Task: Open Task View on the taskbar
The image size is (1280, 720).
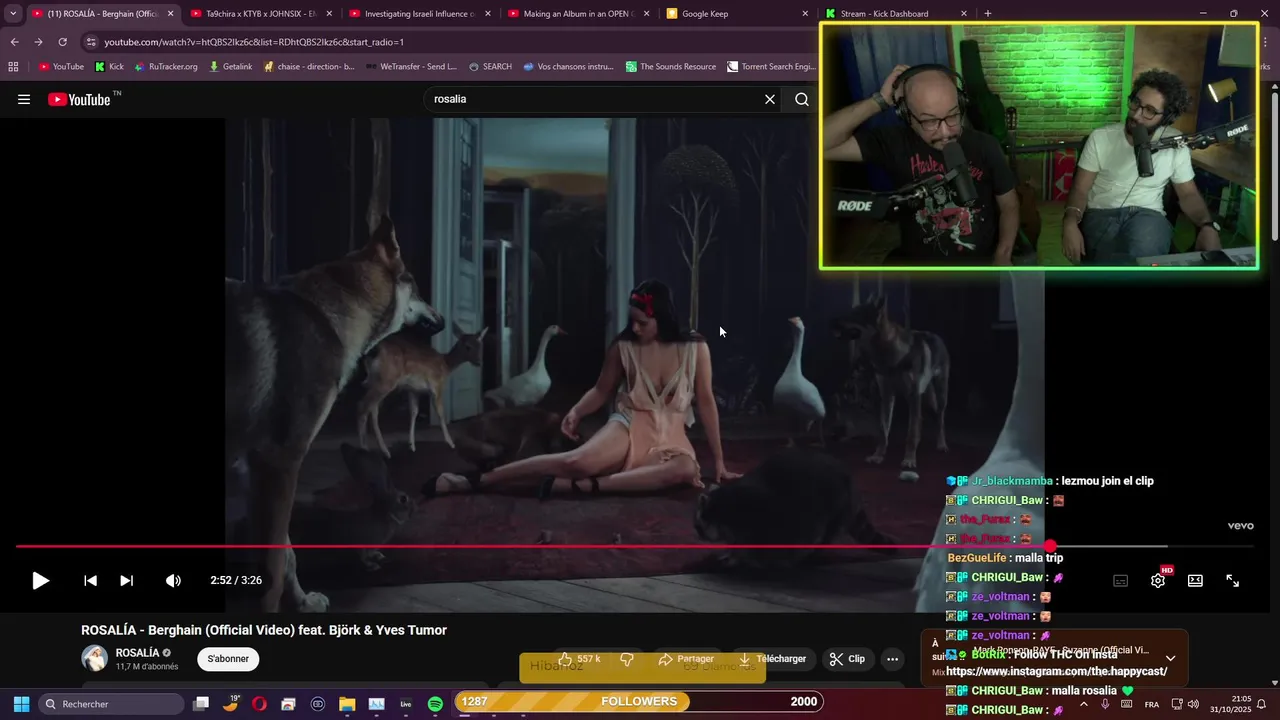Action: [201, 704]
